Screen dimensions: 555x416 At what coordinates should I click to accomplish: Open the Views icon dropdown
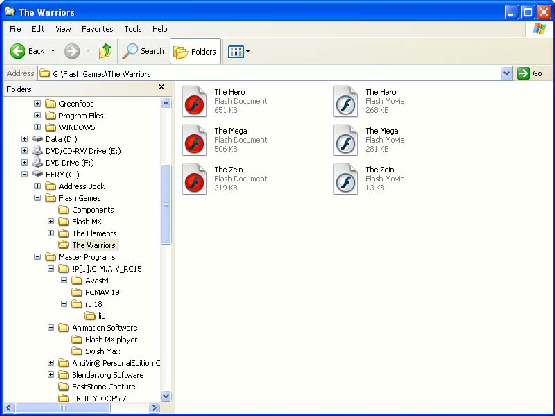[239, 52]
